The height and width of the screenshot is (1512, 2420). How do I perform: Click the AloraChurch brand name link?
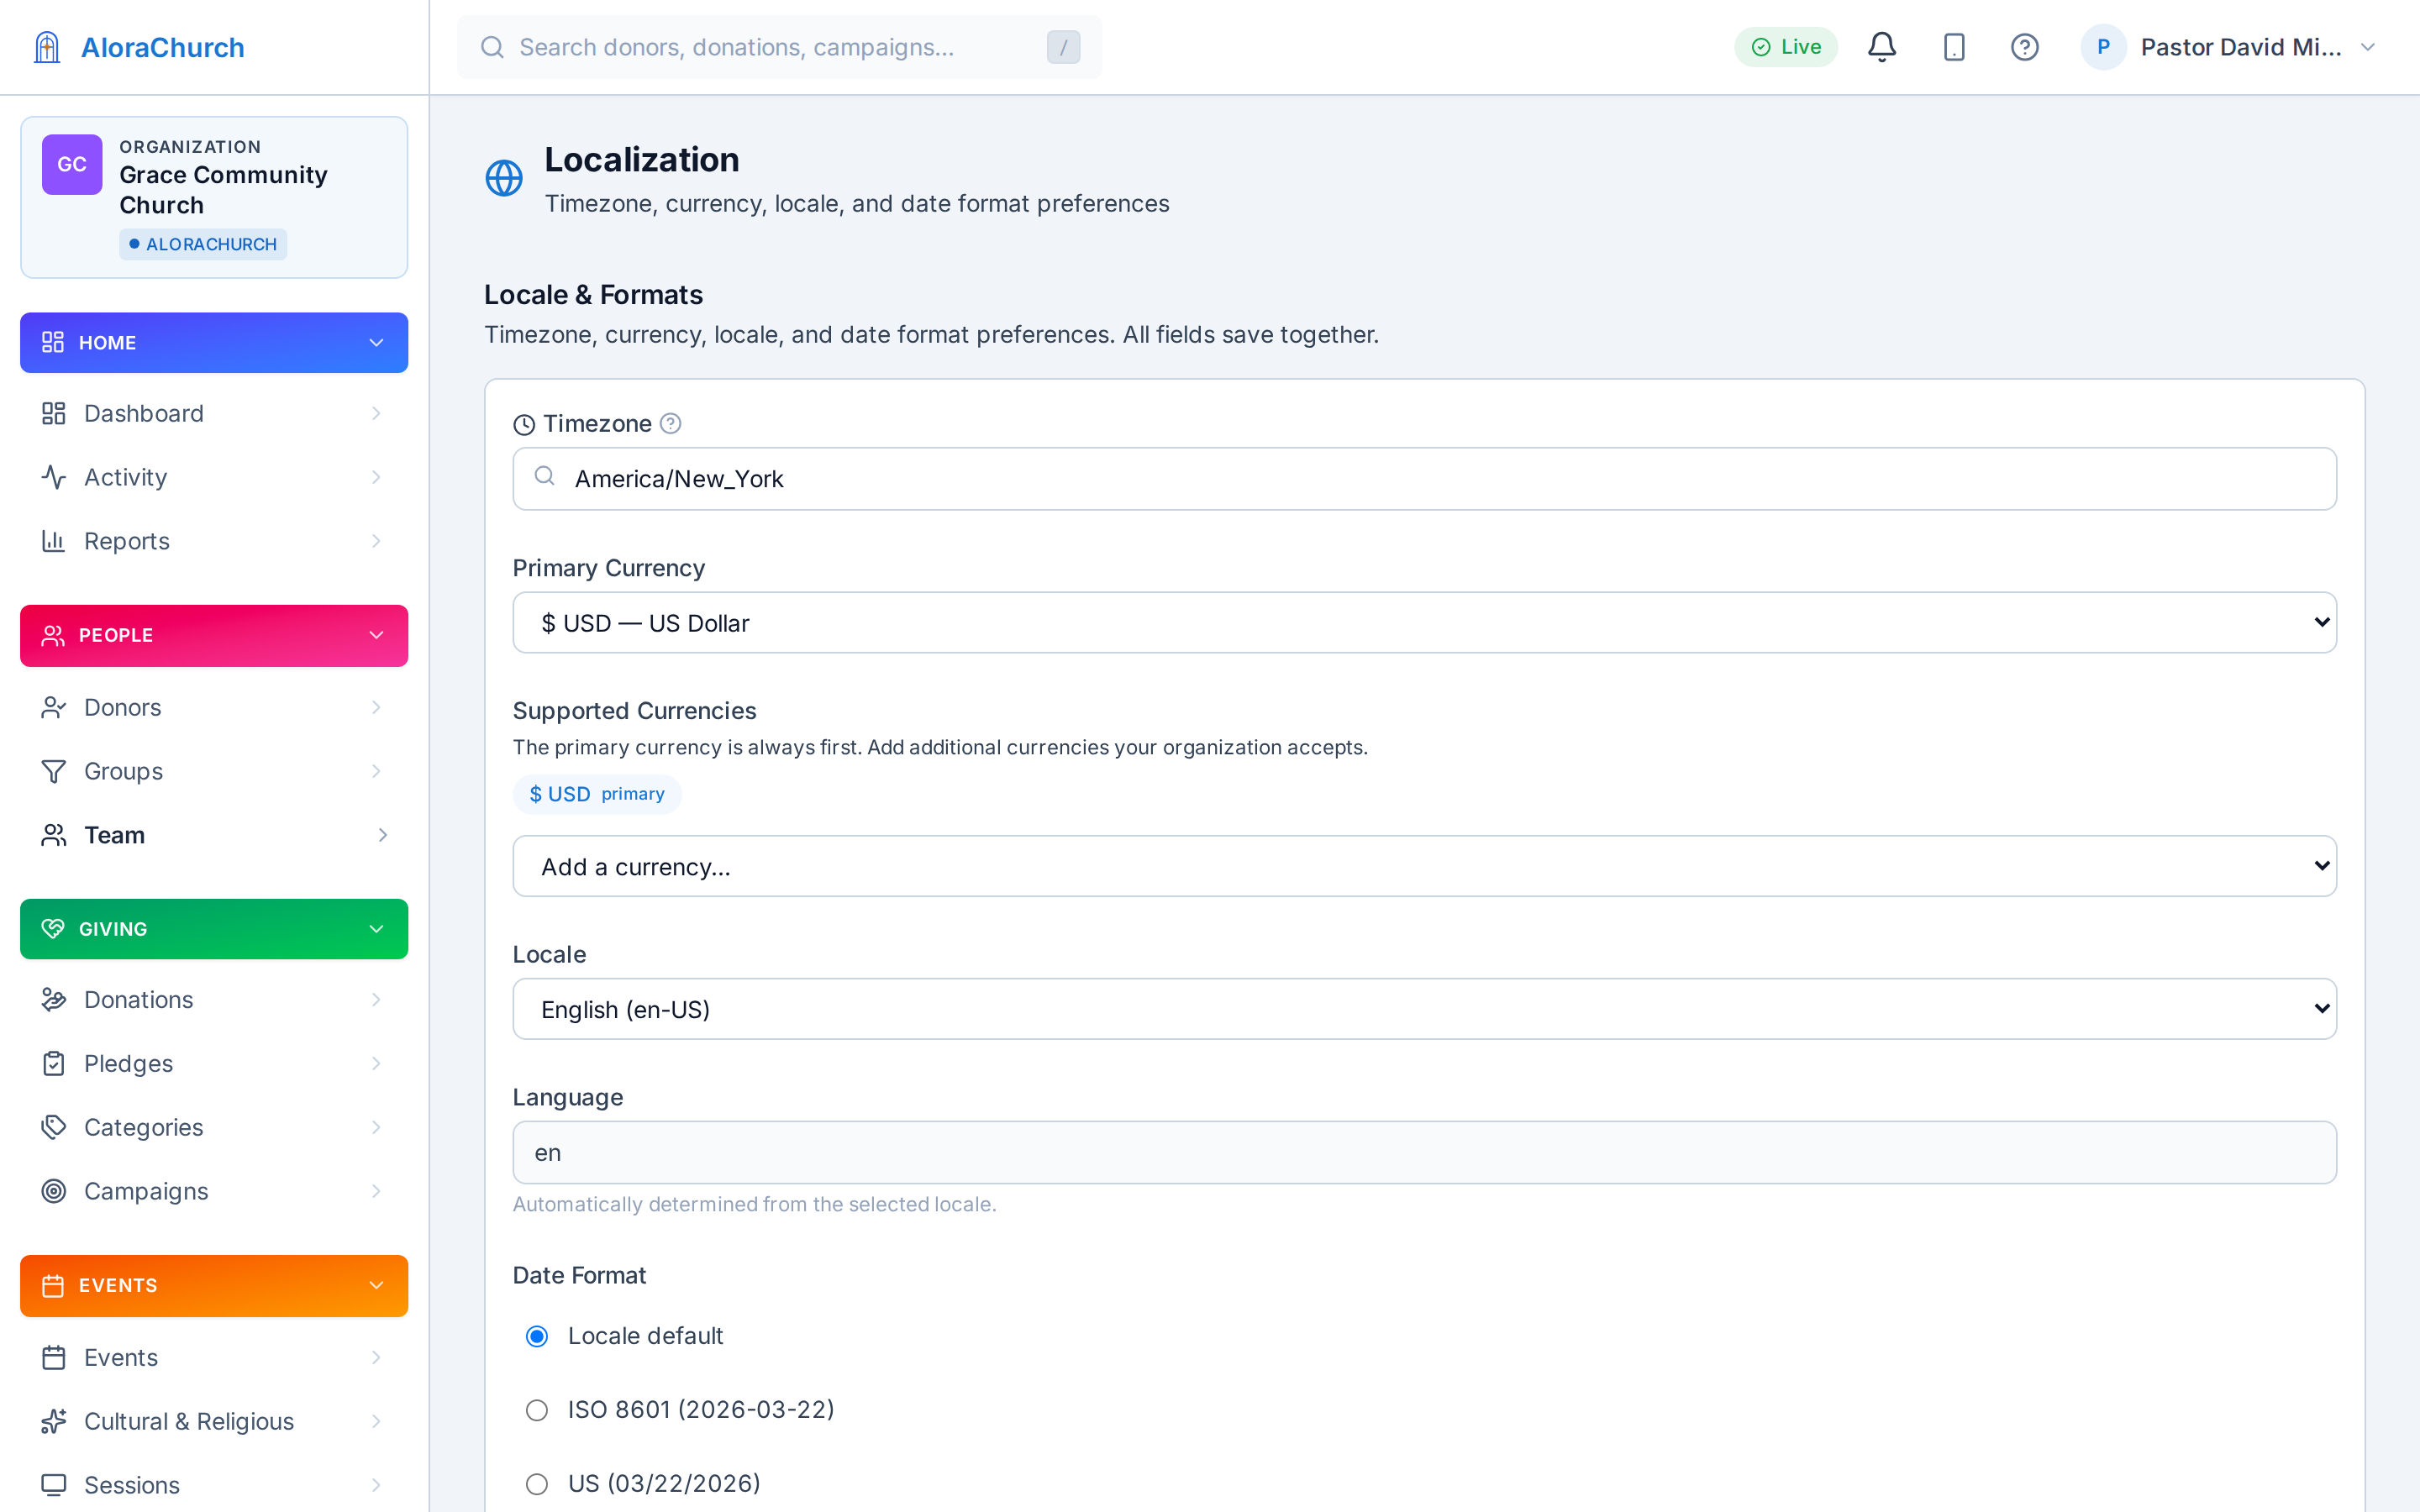(x=162, y=47)
